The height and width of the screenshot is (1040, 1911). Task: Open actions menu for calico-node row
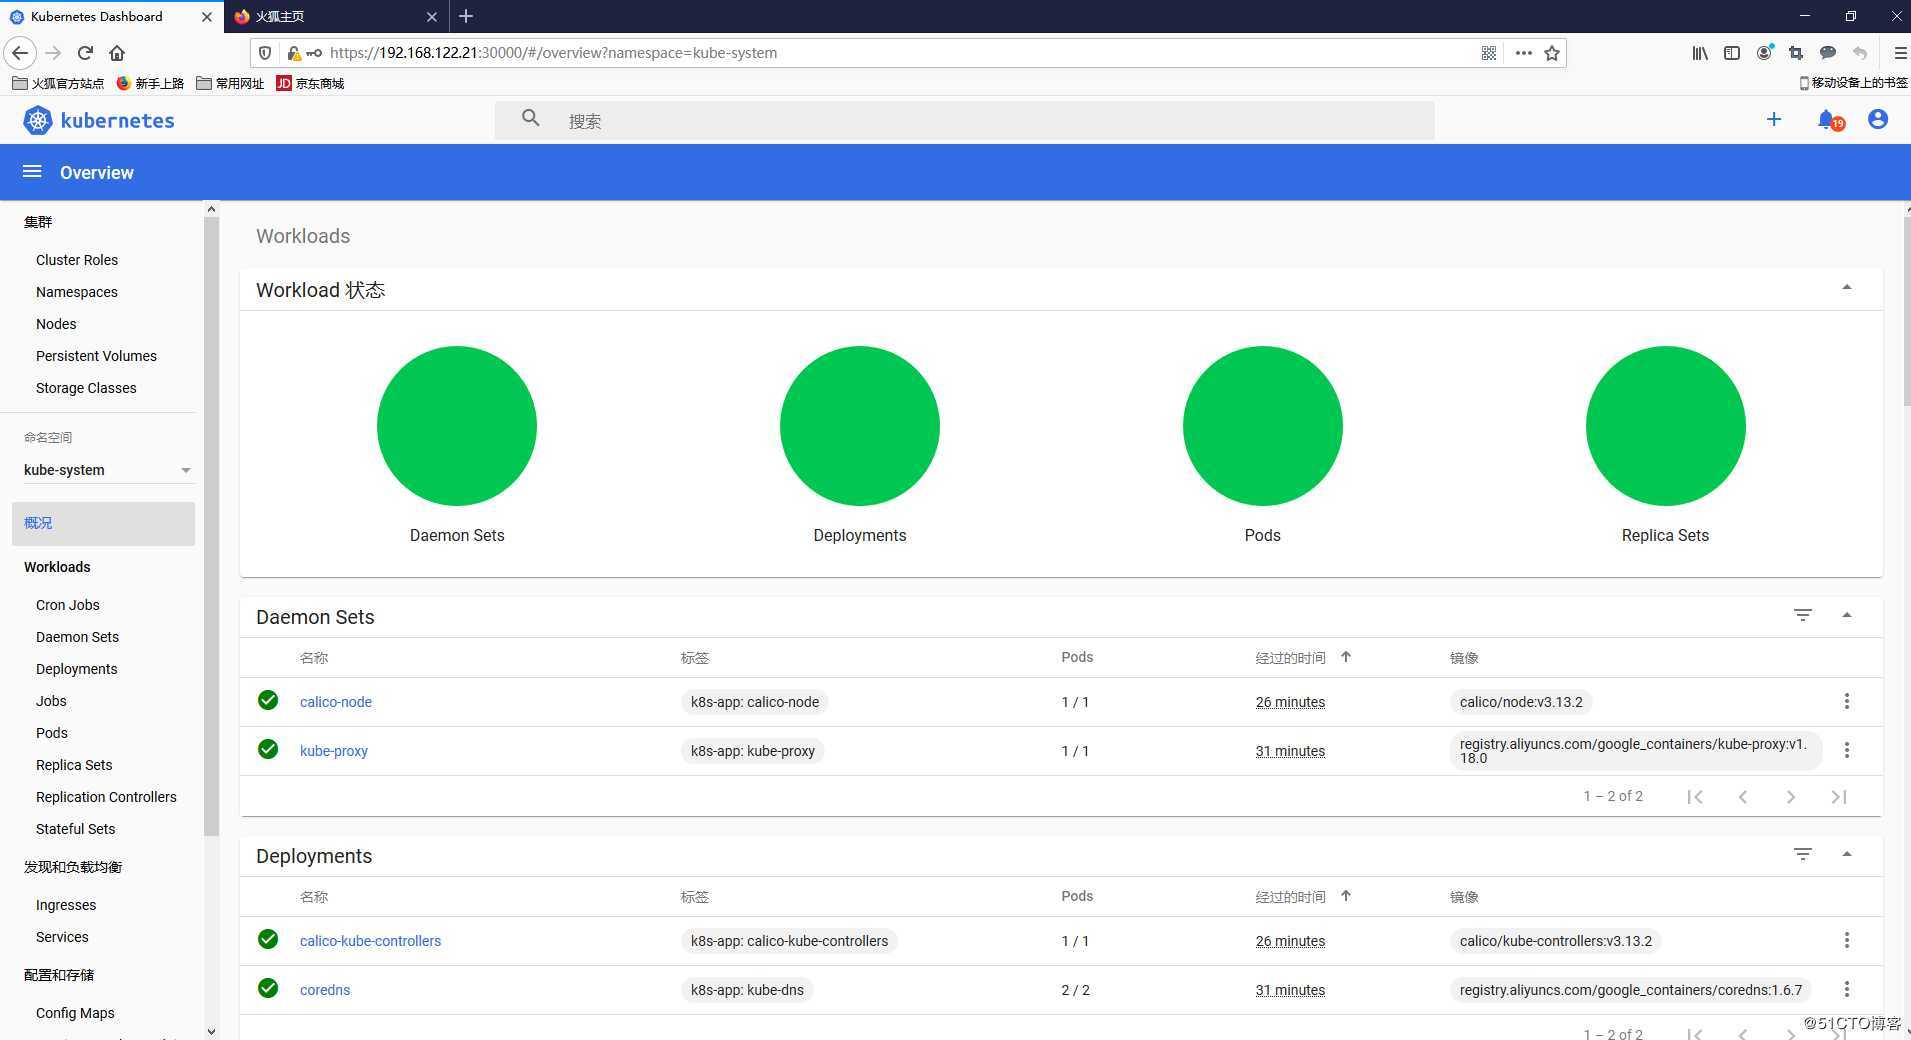[1847, 702]
